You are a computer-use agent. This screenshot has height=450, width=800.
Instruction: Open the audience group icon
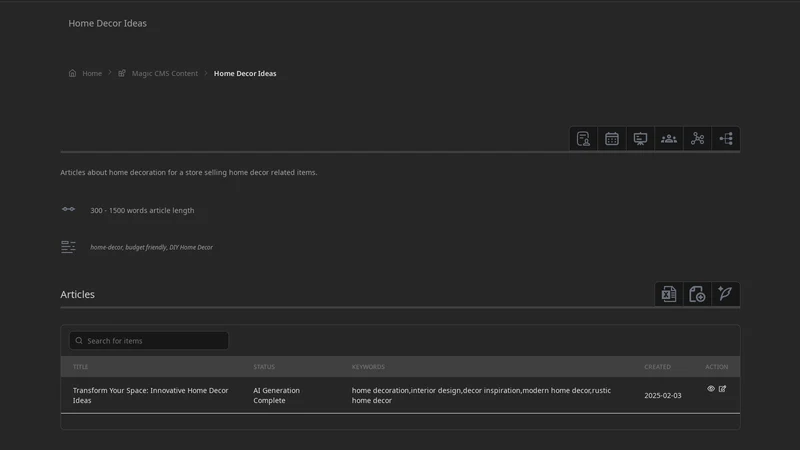669,139
